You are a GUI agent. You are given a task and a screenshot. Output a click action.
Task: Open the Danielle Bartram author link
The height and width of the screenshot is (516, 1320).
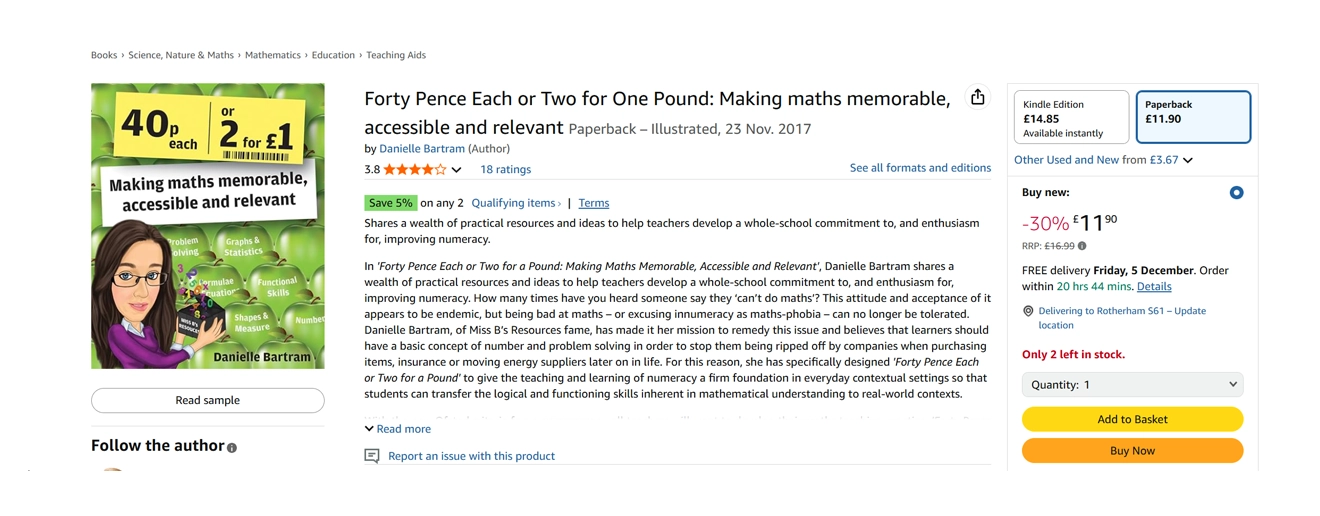[x=421, y=149]
